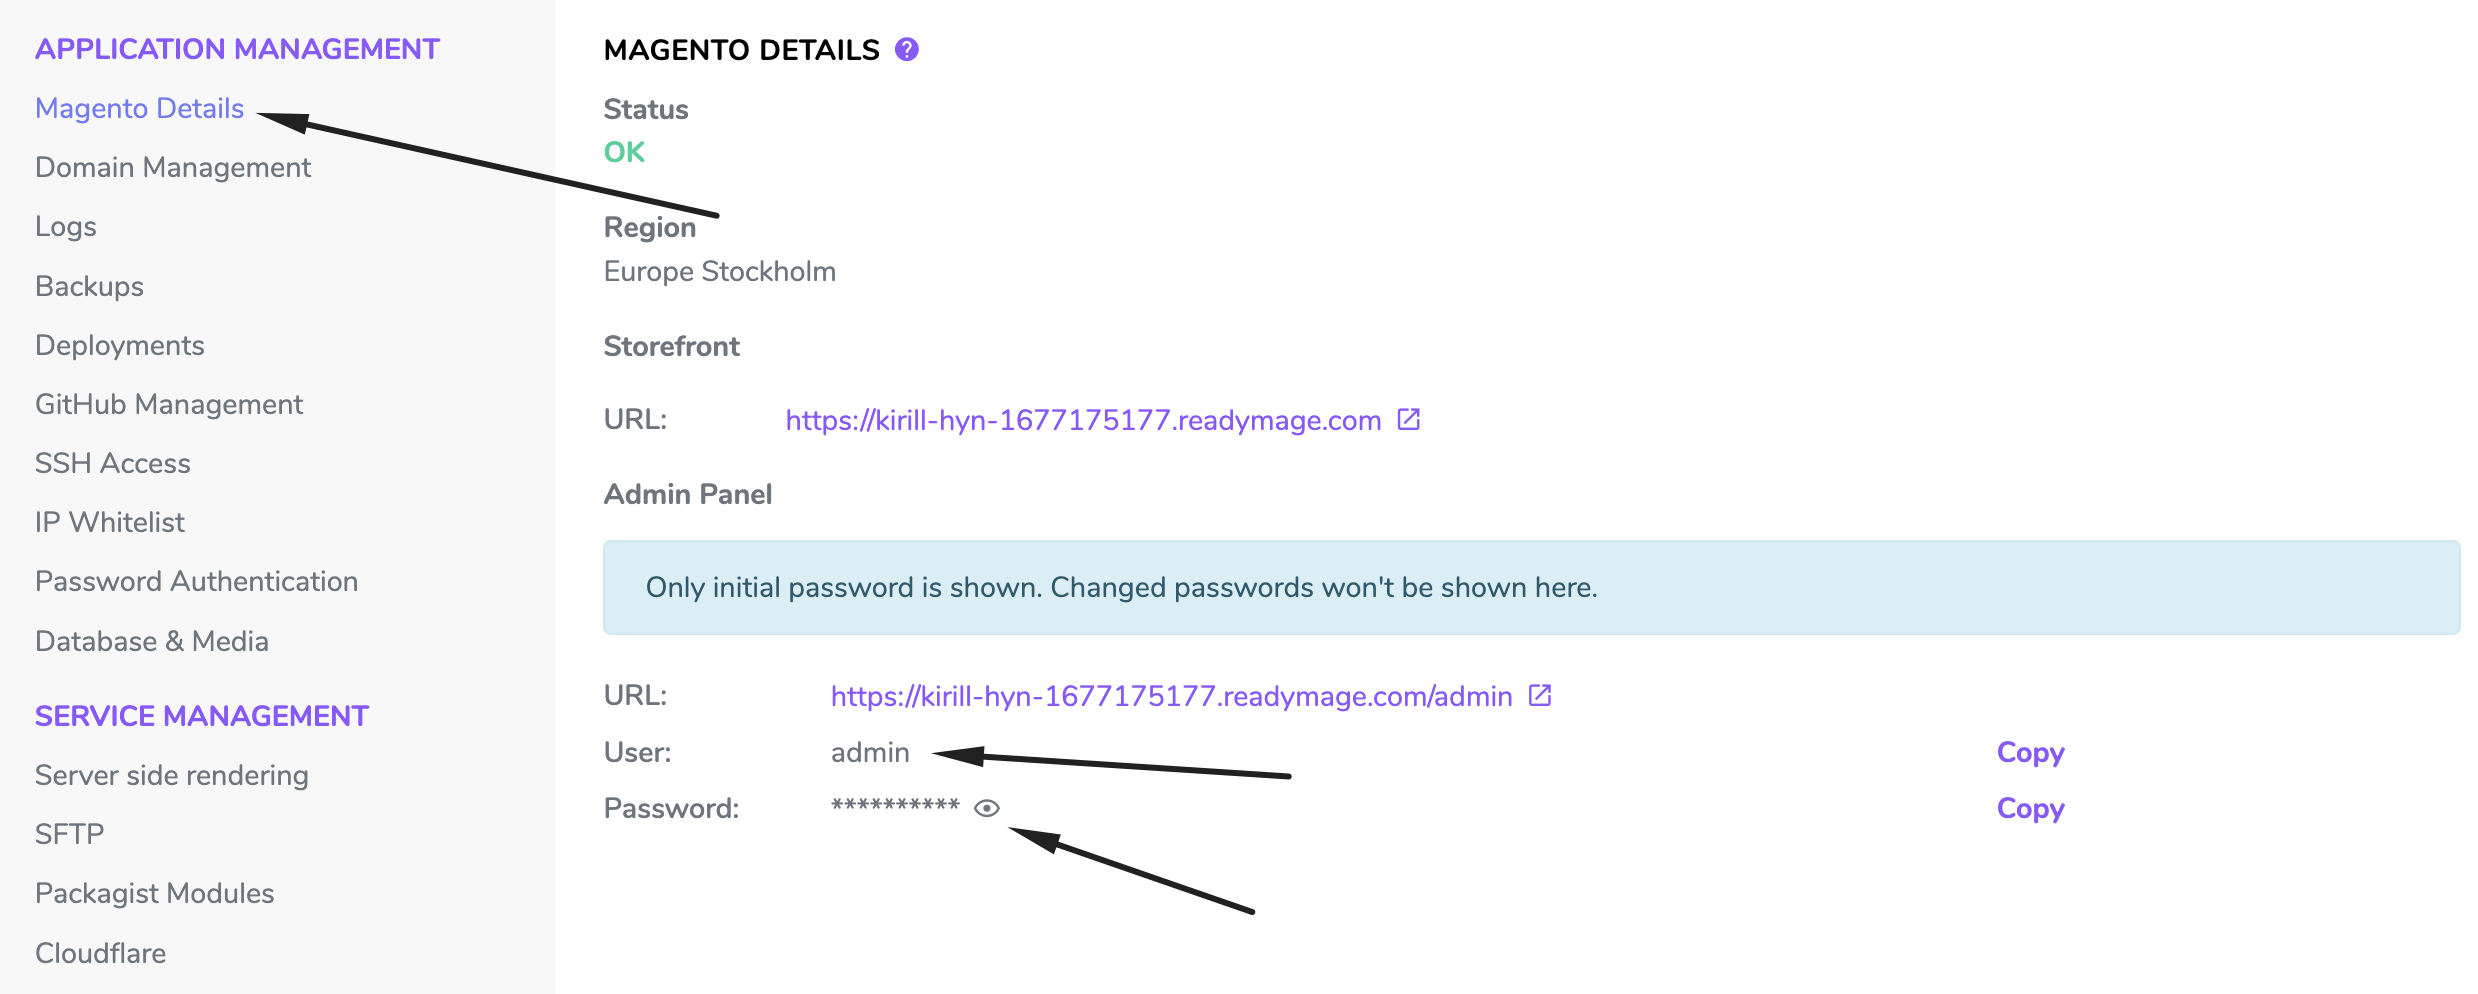Click the Magento Details help question icon
This screenshot has width=2478, height=994.
(906, 49)
